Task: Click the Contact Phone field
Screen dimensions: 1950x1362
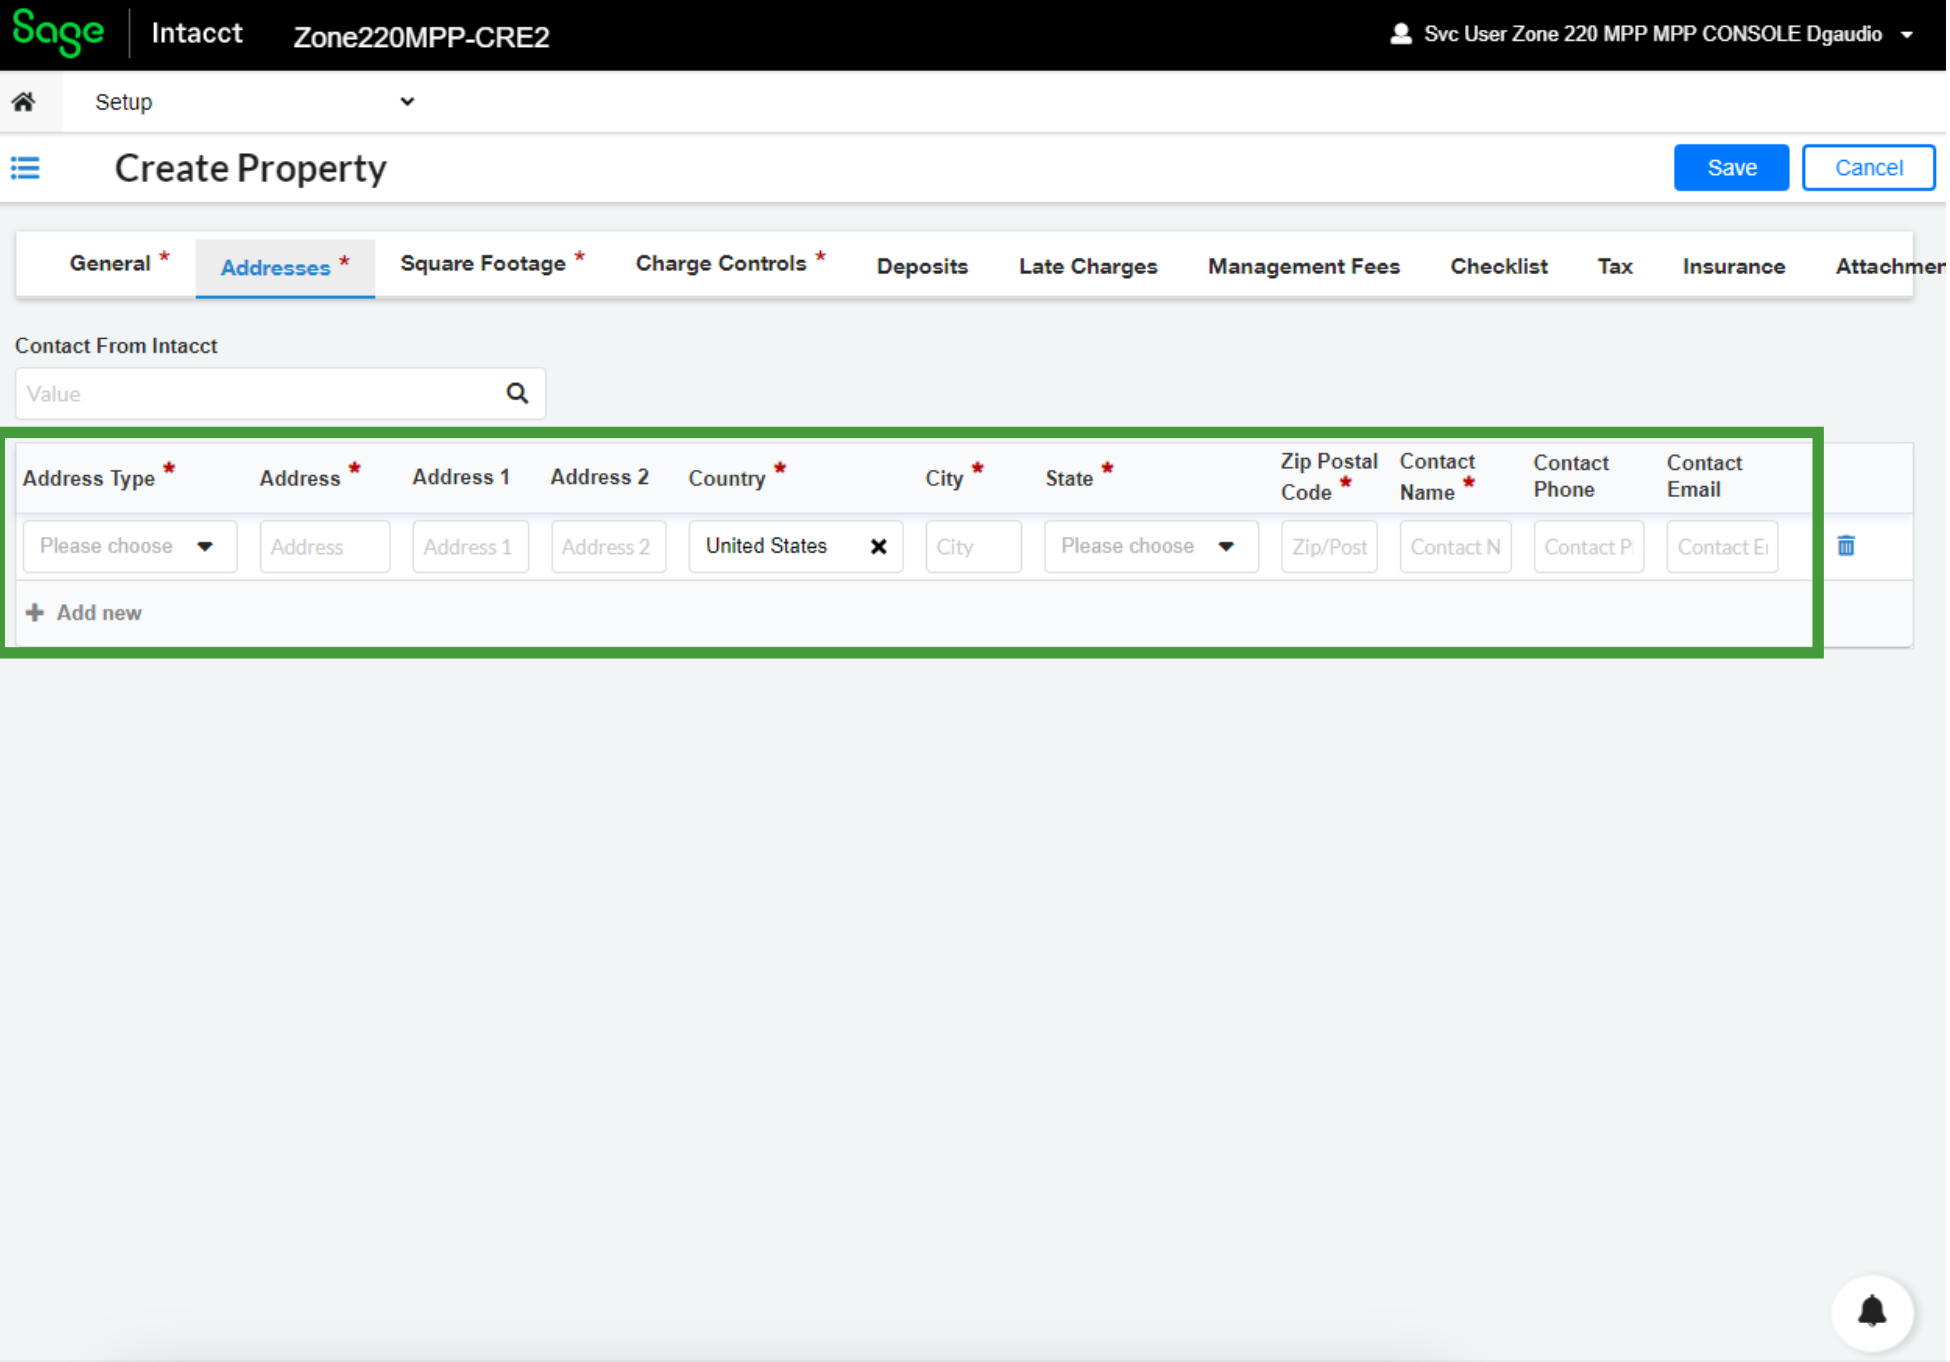Action: (x=1588, y=547)
